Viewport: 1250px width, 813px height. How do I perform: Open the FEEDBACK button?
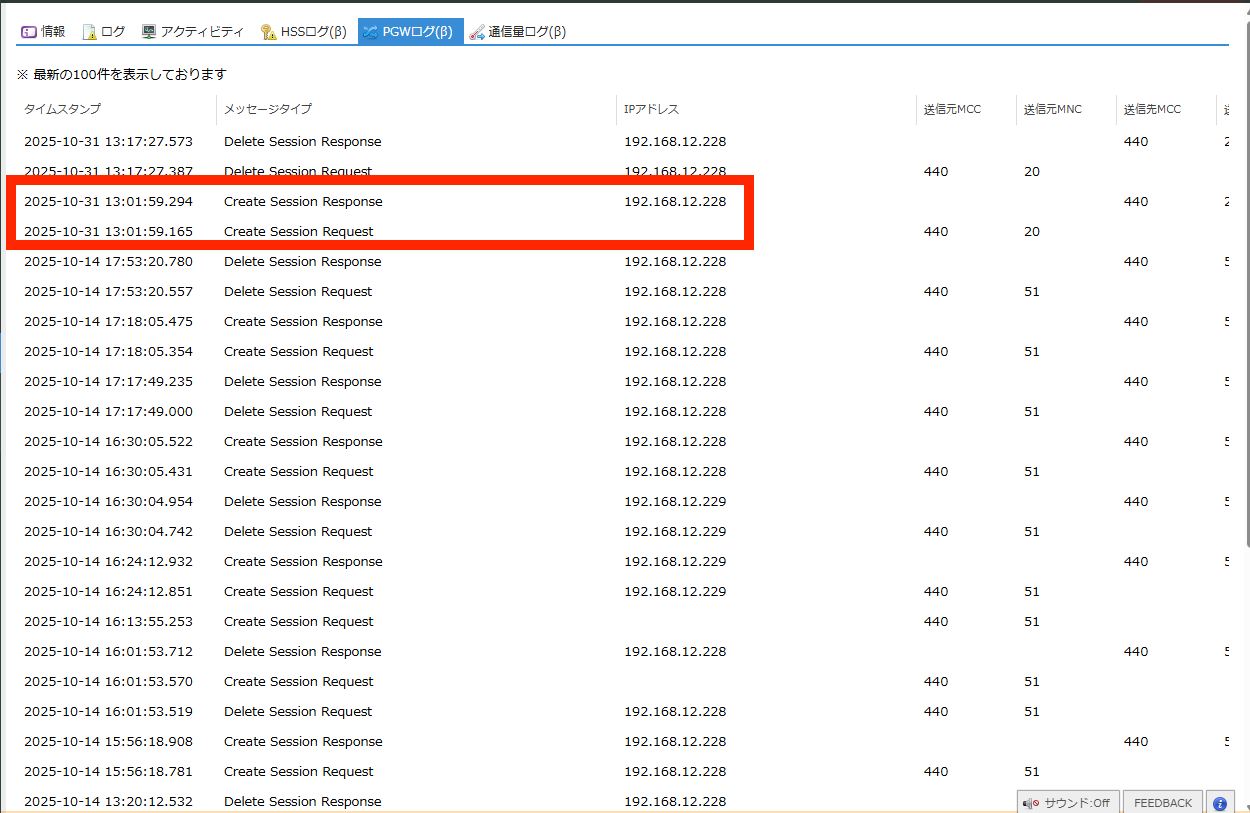(1163, 803)
